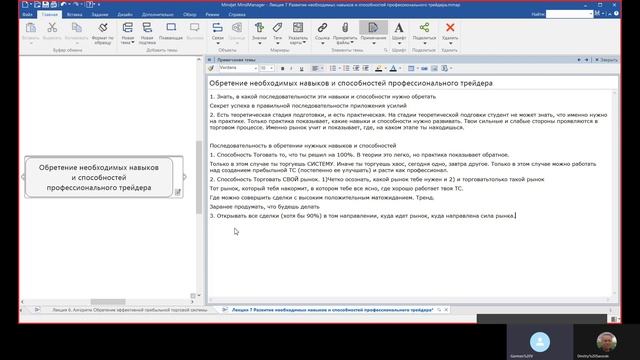Switch to the Обзор ribbon tab
This screenshot has height=360, width=640.
(190, 14)
